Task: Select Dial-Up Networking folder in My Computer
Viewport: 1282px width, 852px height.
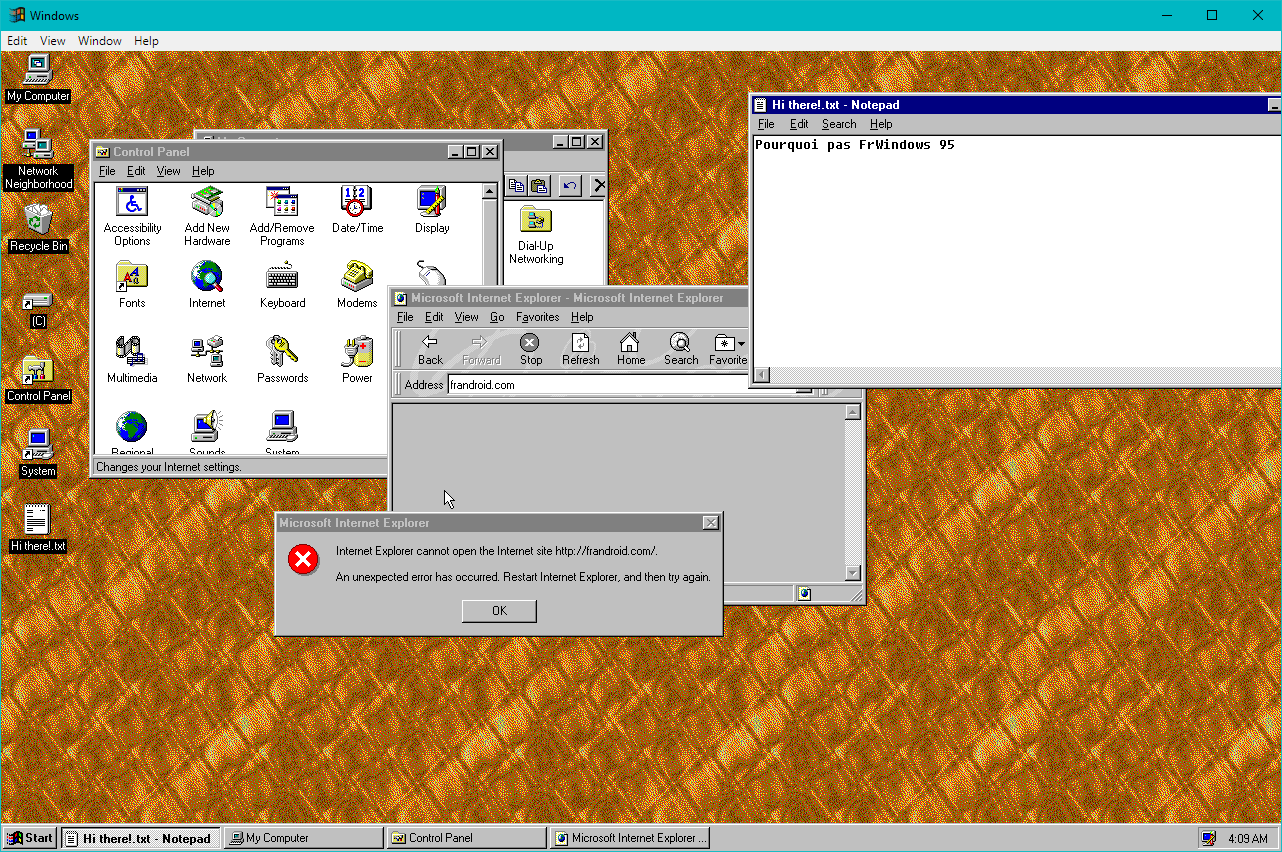Action: pos(536,236)
